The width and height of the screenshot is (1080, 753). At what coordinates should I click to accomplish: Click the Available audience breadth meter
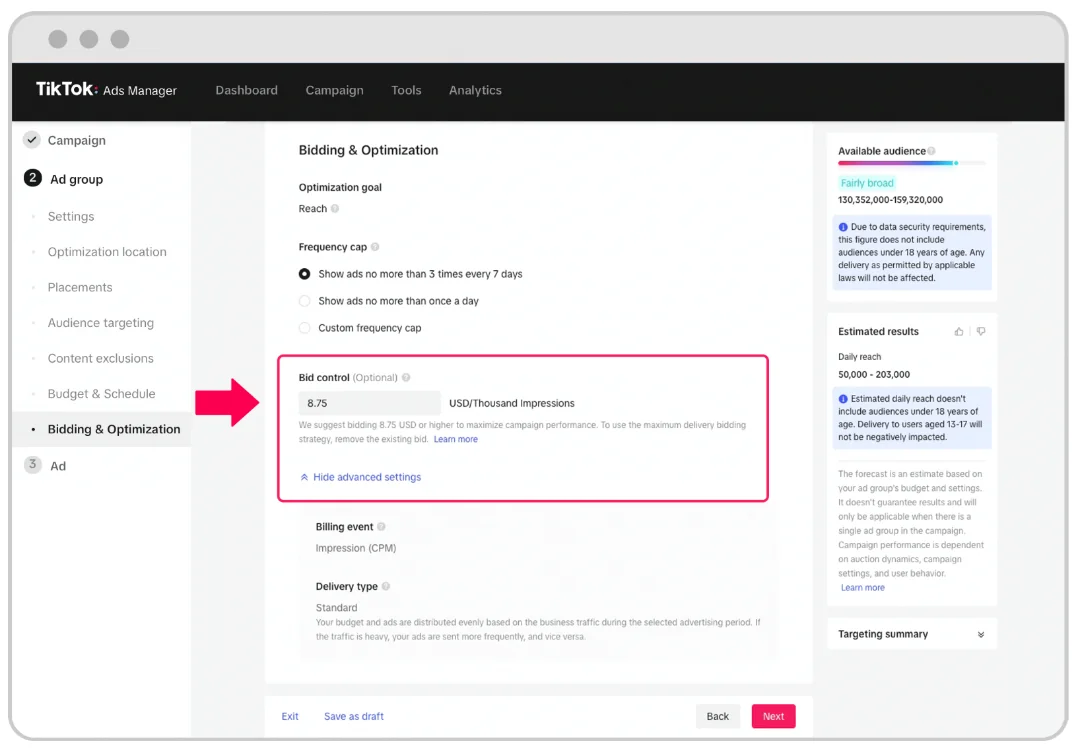click(x=911, y=163)
